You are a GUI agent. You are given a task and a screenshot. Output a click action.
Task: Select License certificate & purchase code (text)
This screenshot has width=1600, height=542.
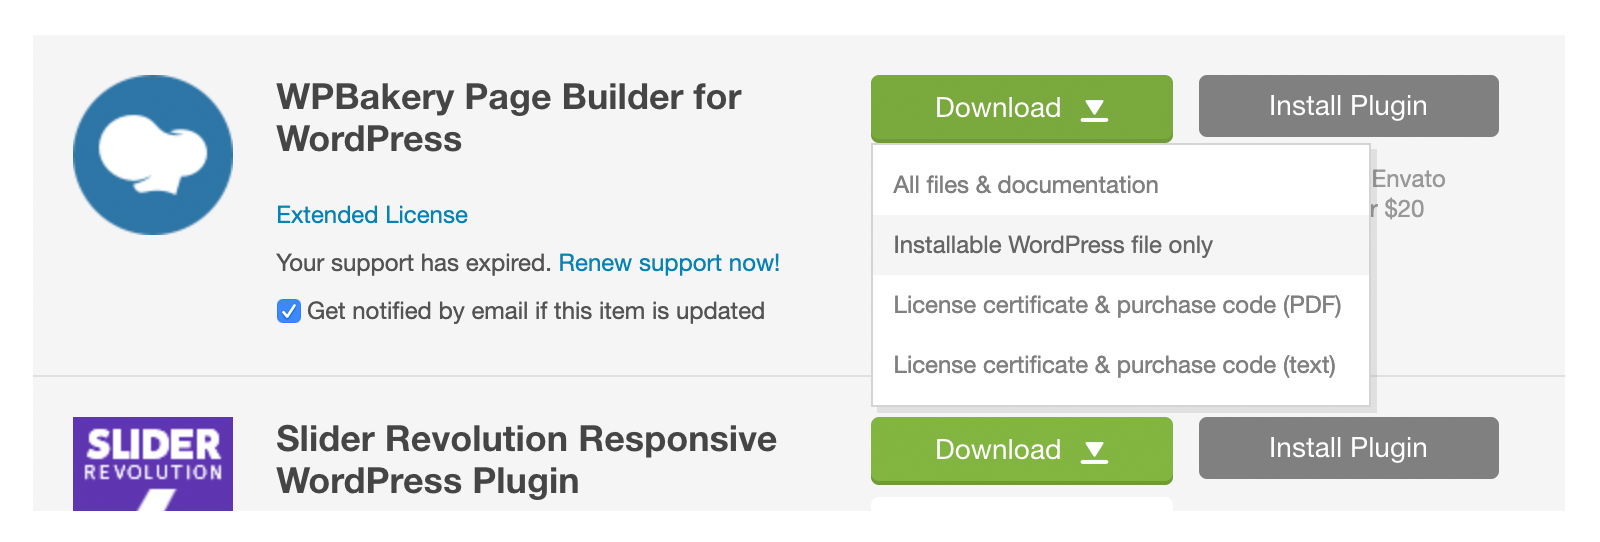[x=1114, y=365]
